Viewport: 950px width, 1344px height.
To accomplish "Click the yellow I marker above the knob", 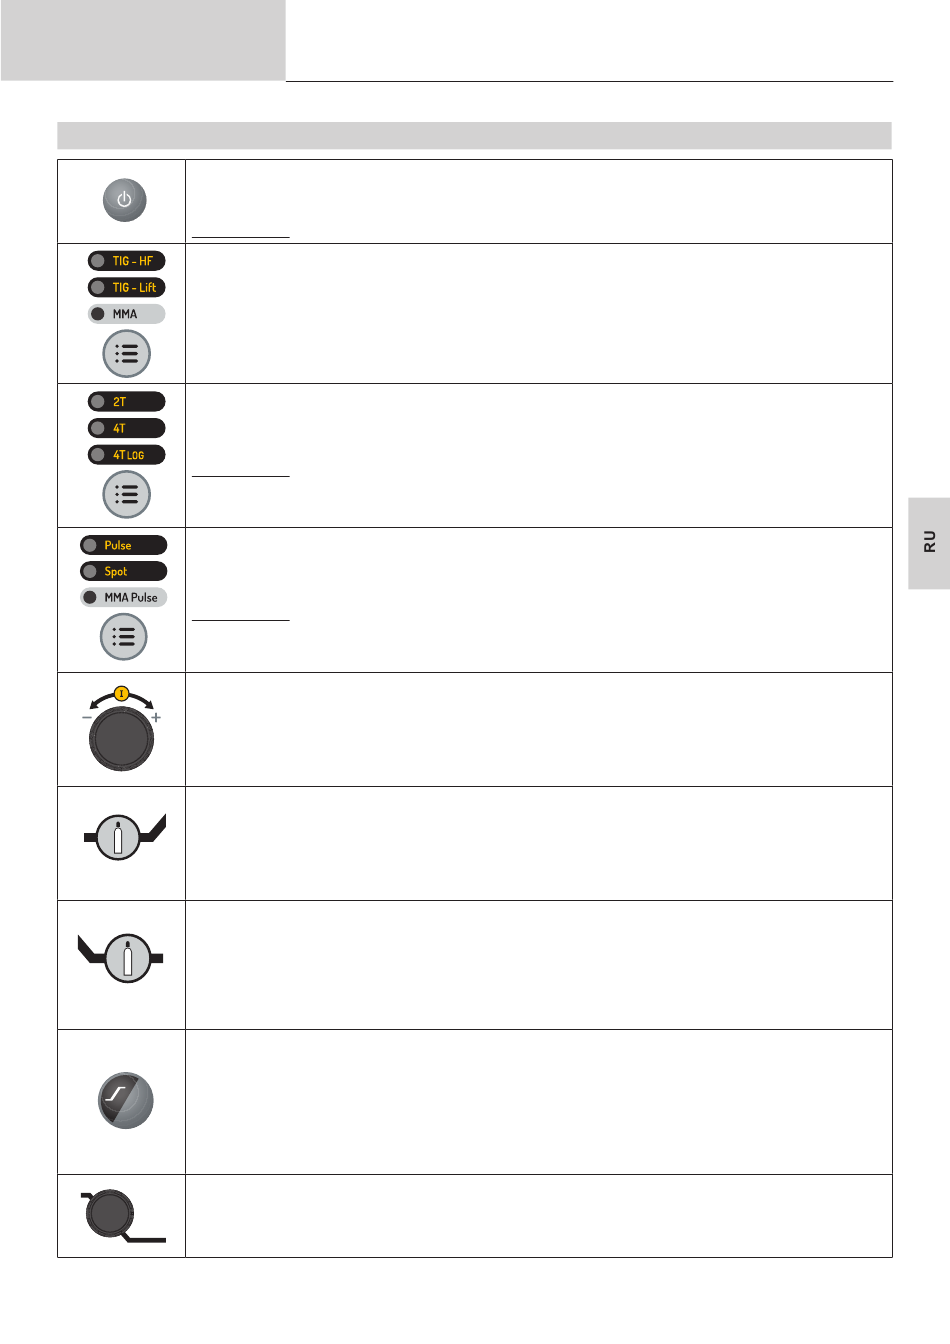I will [x=122, y=693].
